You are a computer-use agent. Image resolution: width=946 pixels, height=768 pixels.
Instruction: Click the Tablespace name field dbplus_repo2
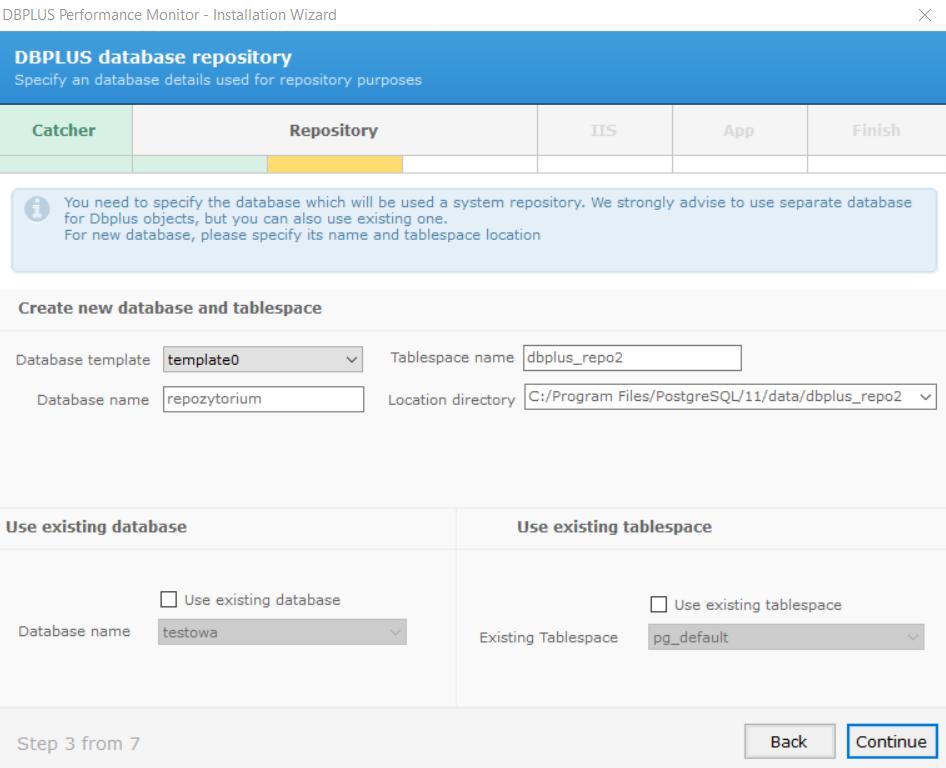(x=632, y=358)
